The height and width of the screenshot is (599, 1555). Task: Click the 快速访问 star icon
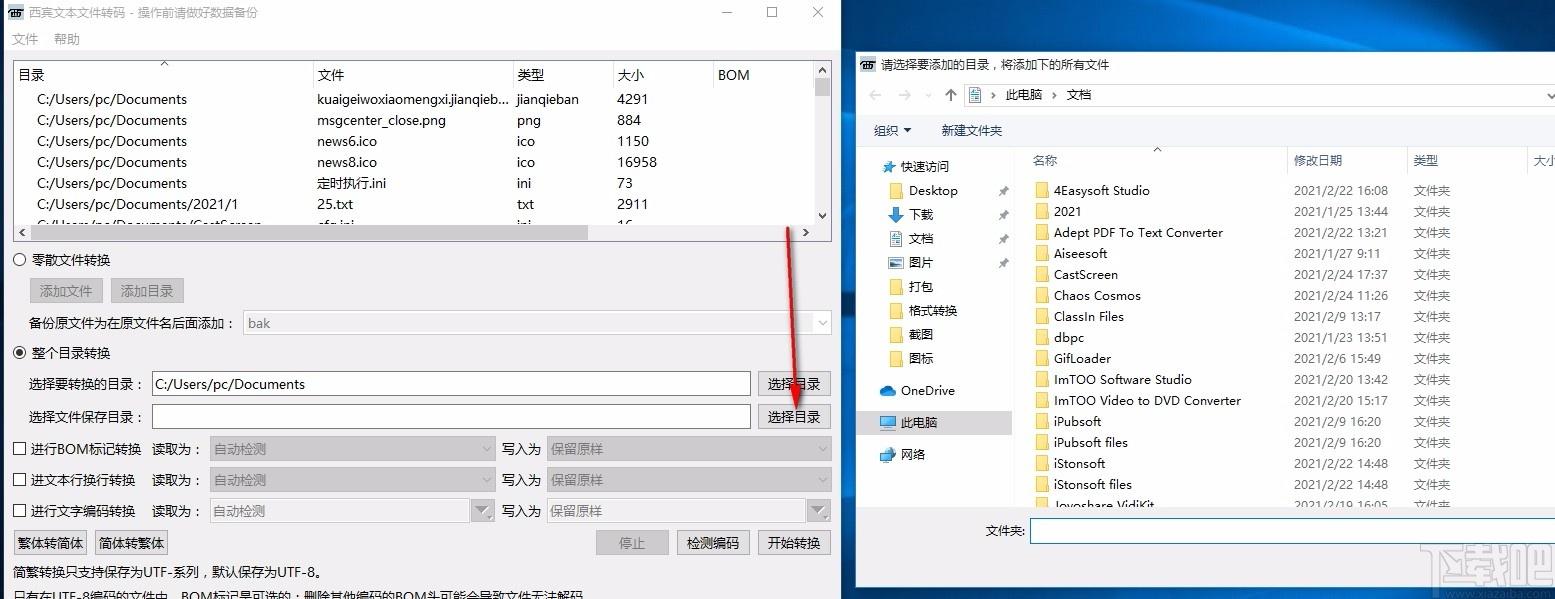point(889,166)
